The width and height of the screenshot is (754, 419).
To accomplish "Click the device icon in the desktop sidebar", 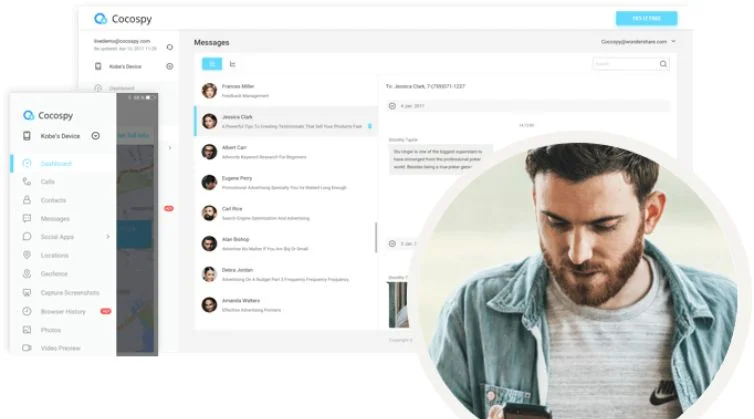I will click(98, 66).
